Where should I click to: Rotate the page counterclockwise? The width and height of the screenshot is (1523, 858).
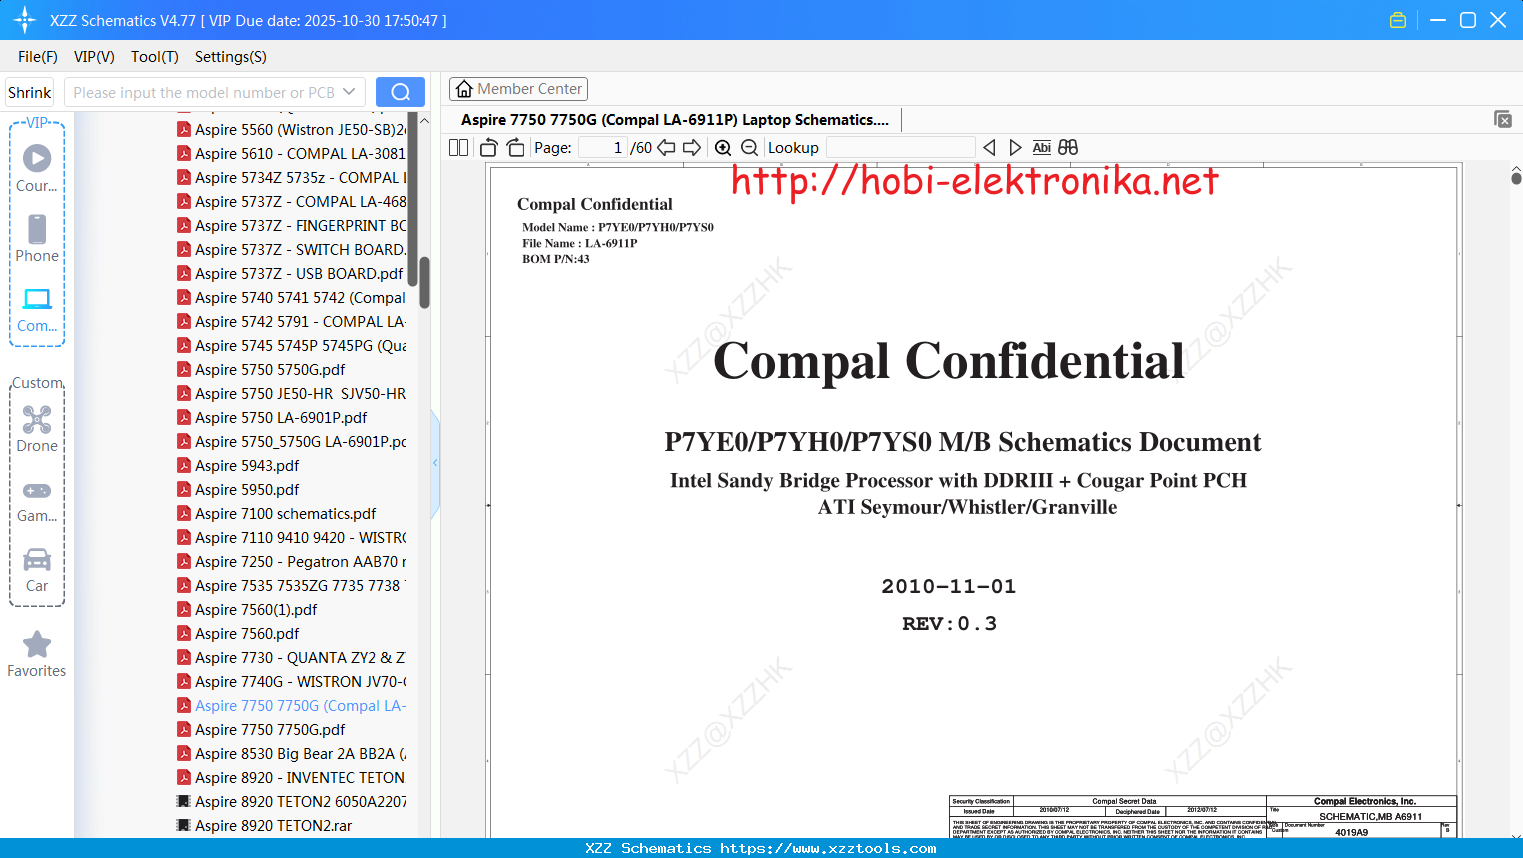489,147
